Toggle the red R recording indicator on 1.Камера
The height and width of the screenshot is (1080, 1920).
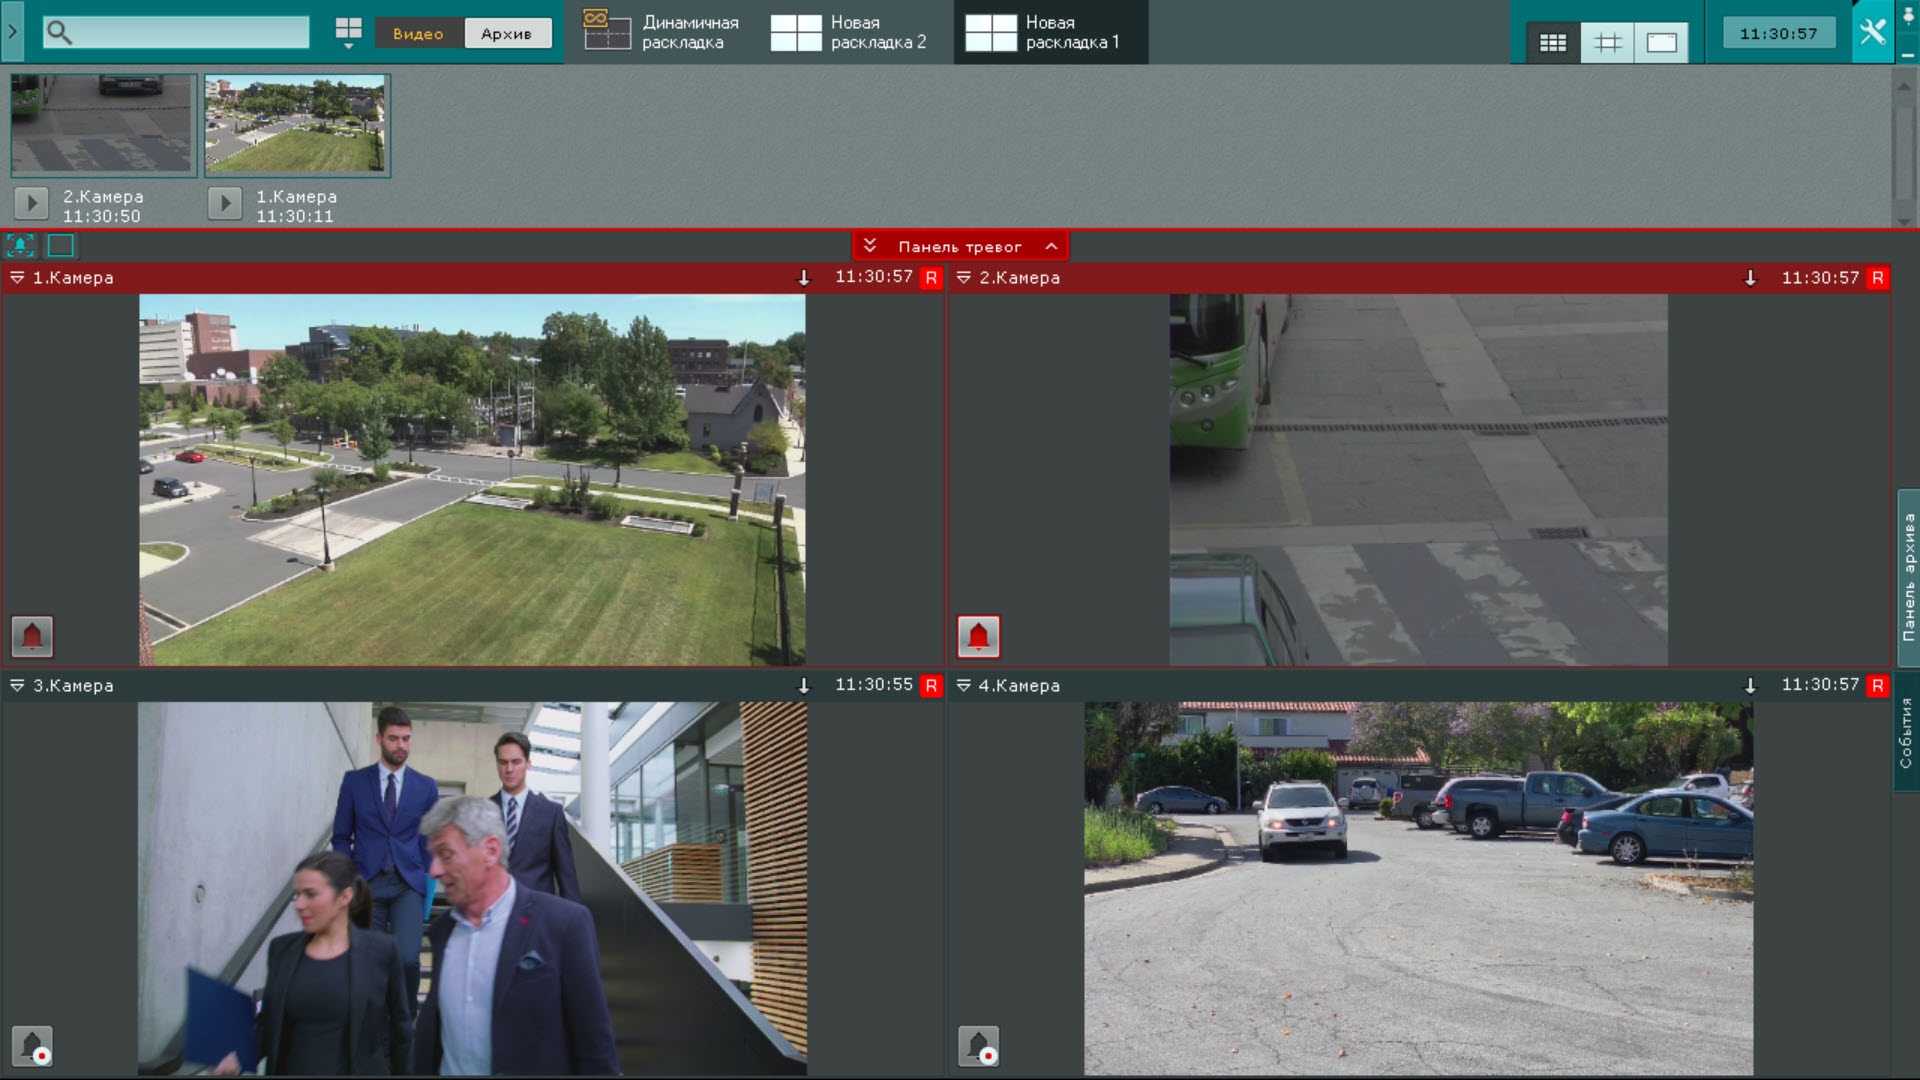pos(931,278)
